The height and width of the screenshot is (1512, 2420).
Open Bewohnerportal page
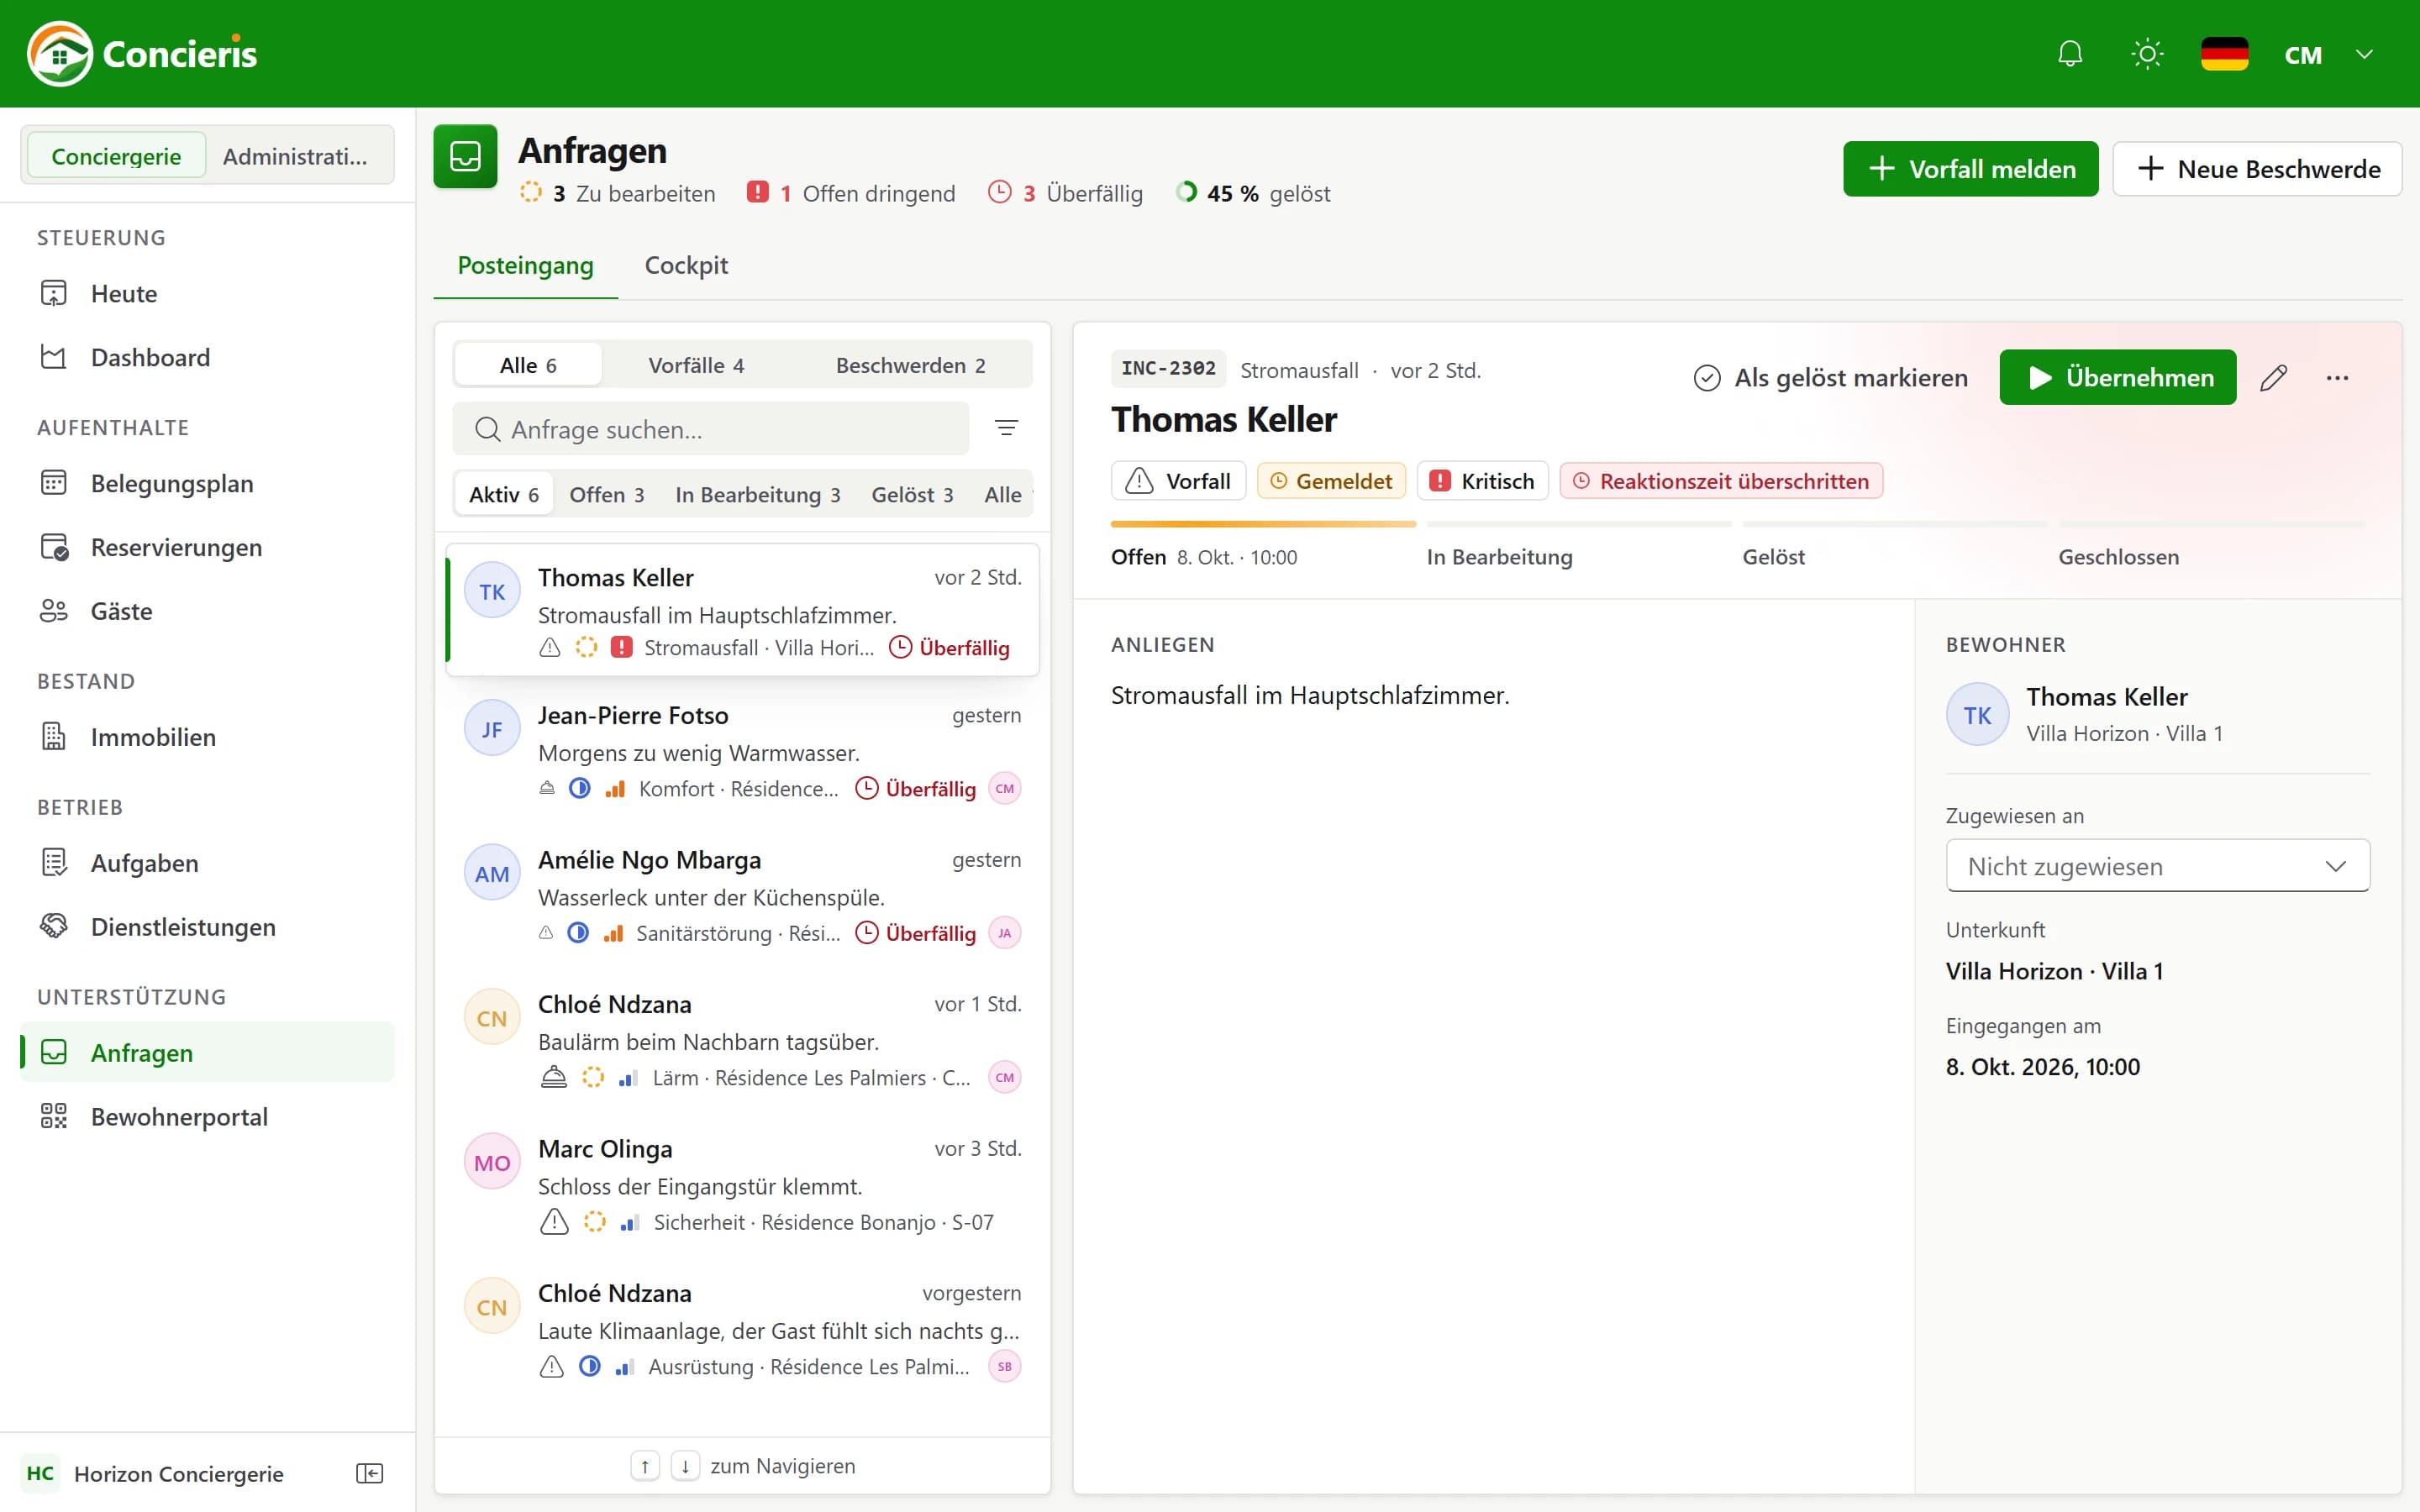tap(208, 1116)
